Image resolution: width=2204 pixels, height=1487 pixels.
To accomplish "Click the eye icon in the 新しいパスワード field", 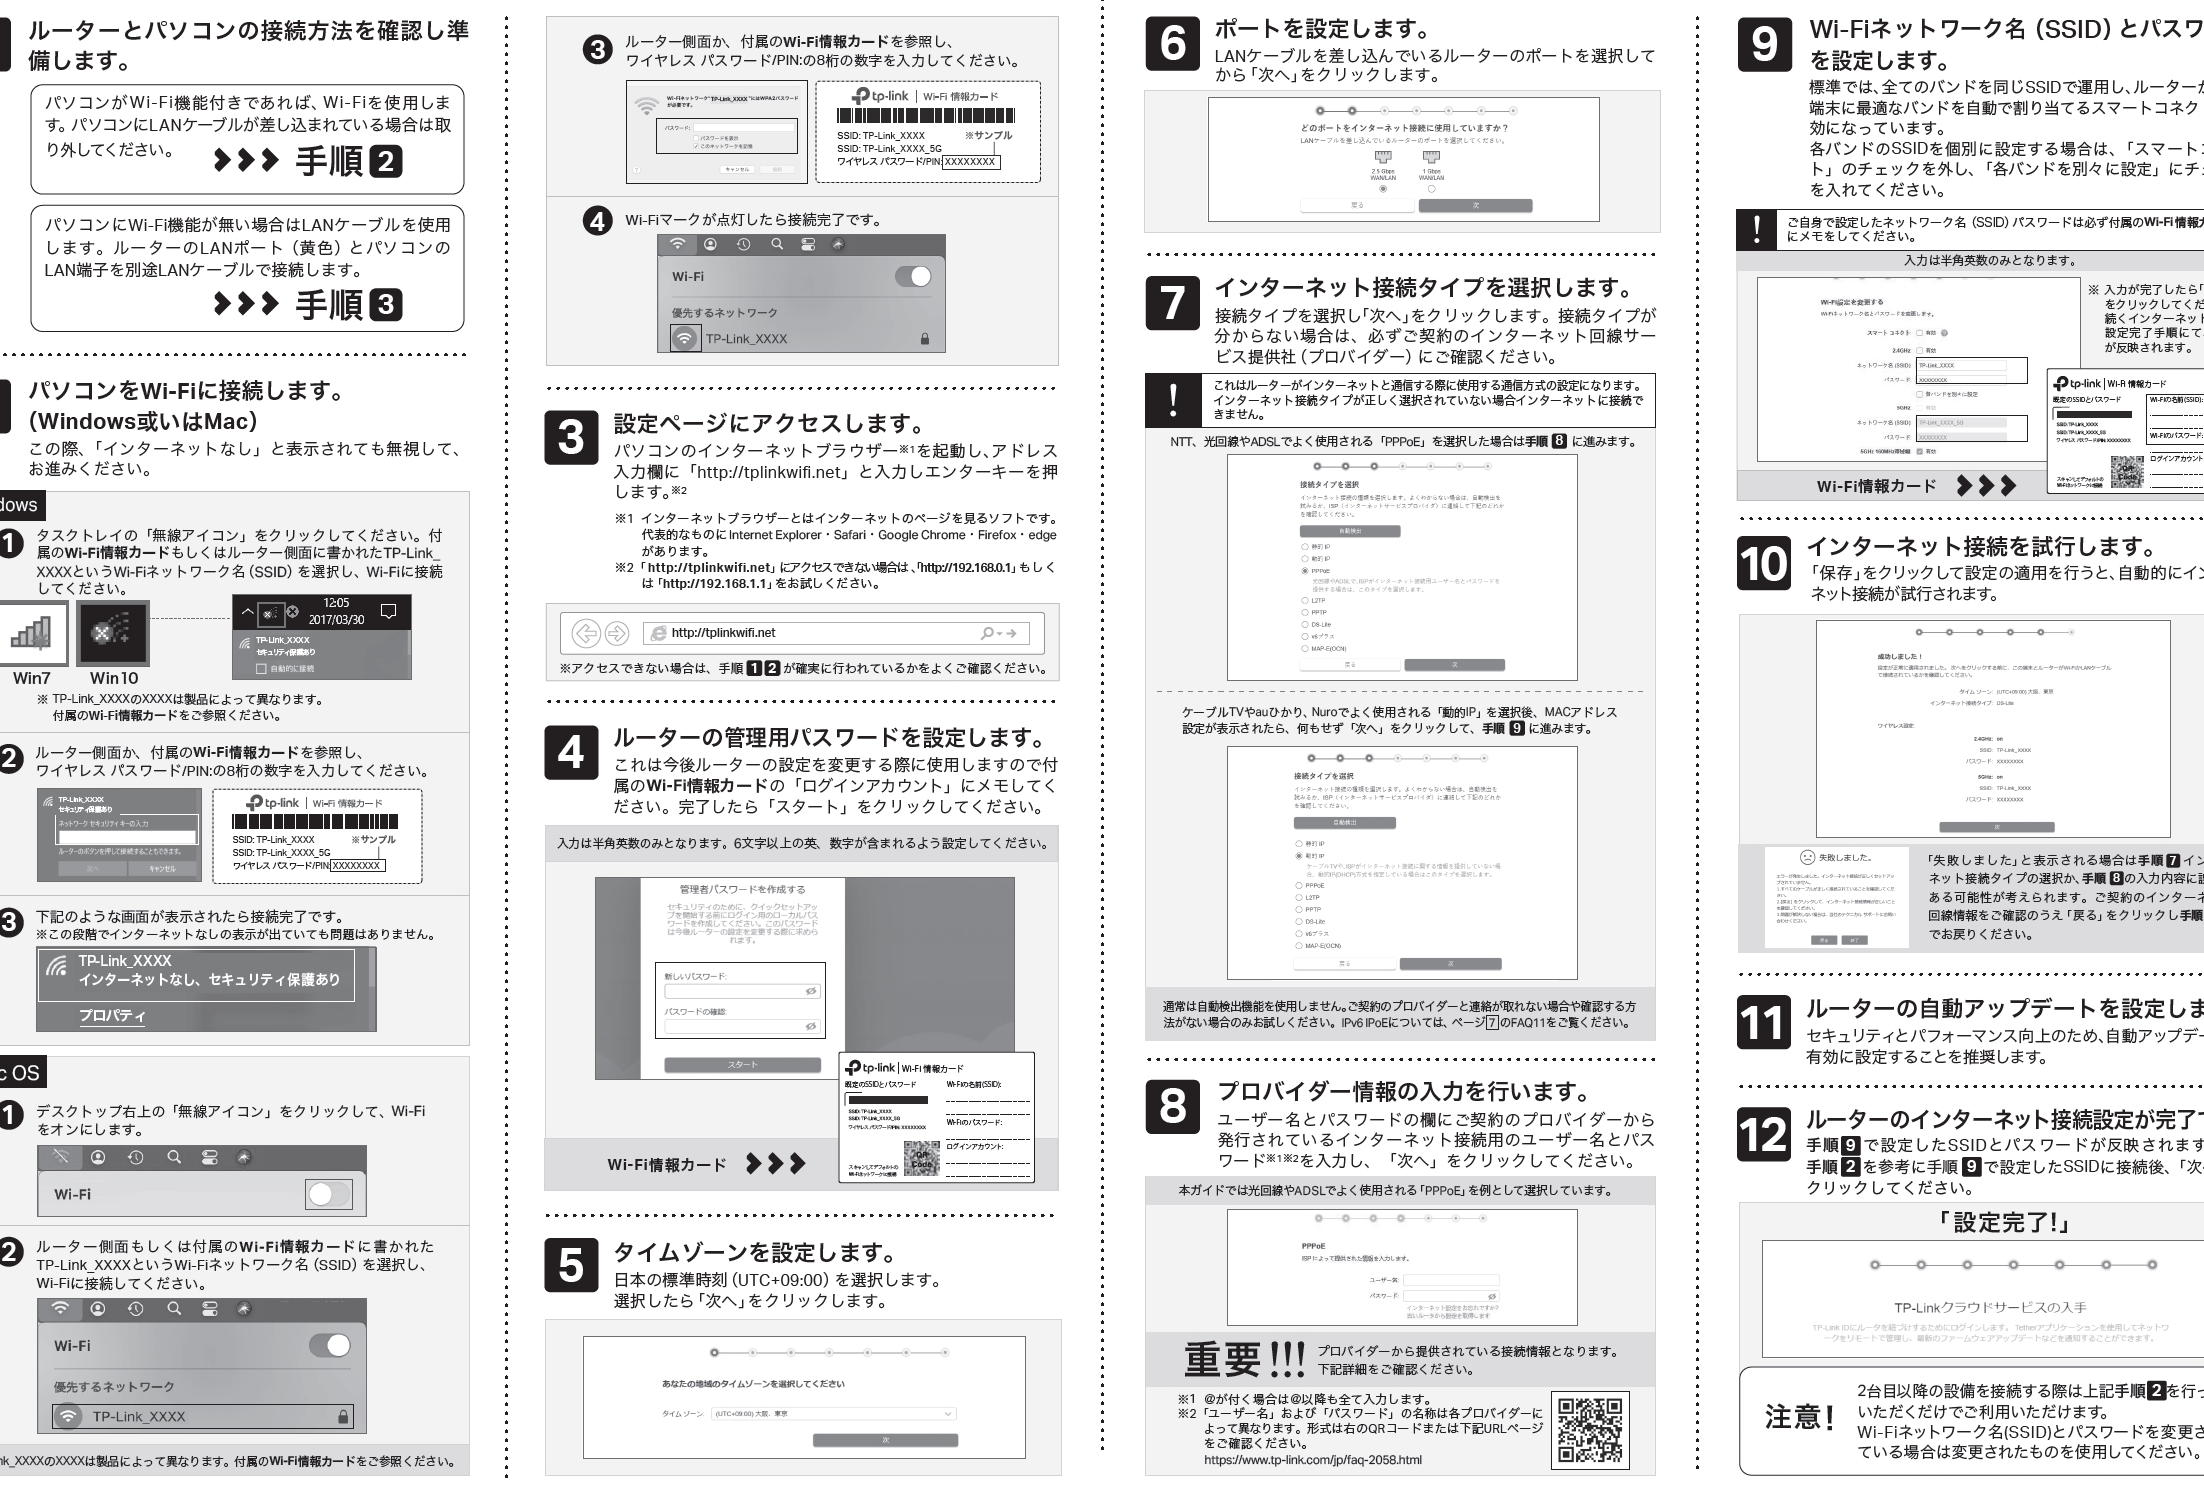I will click(811, 991).
